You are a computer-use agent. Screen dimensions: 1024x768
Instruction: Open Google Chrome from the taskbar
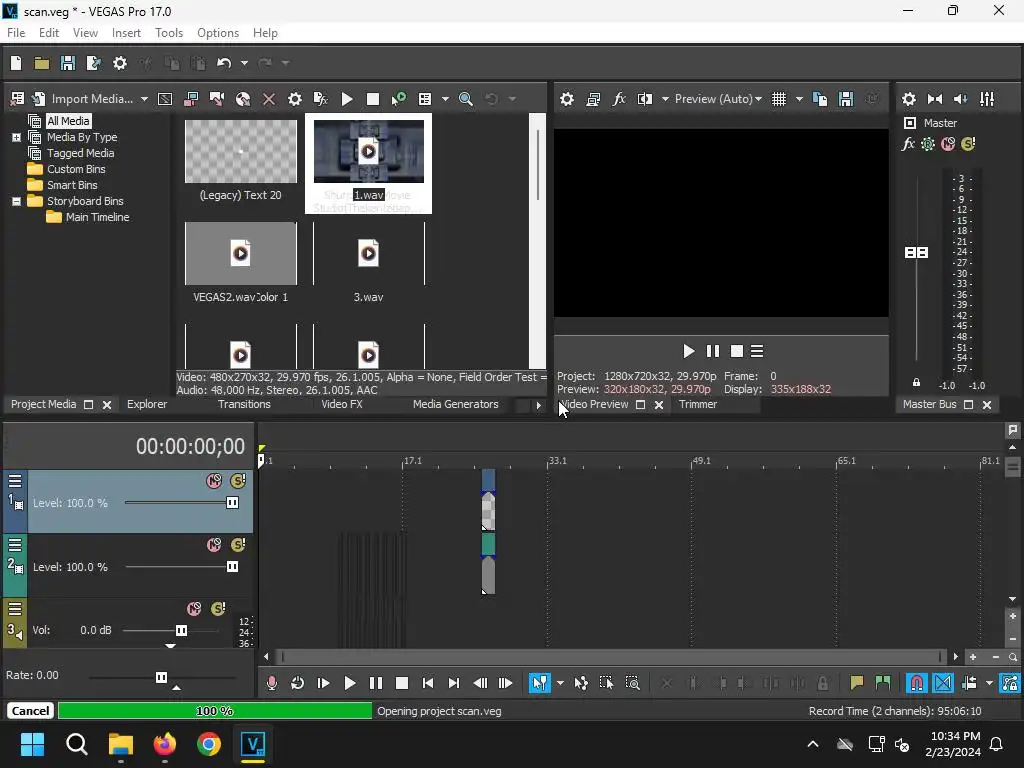point(209,744)
